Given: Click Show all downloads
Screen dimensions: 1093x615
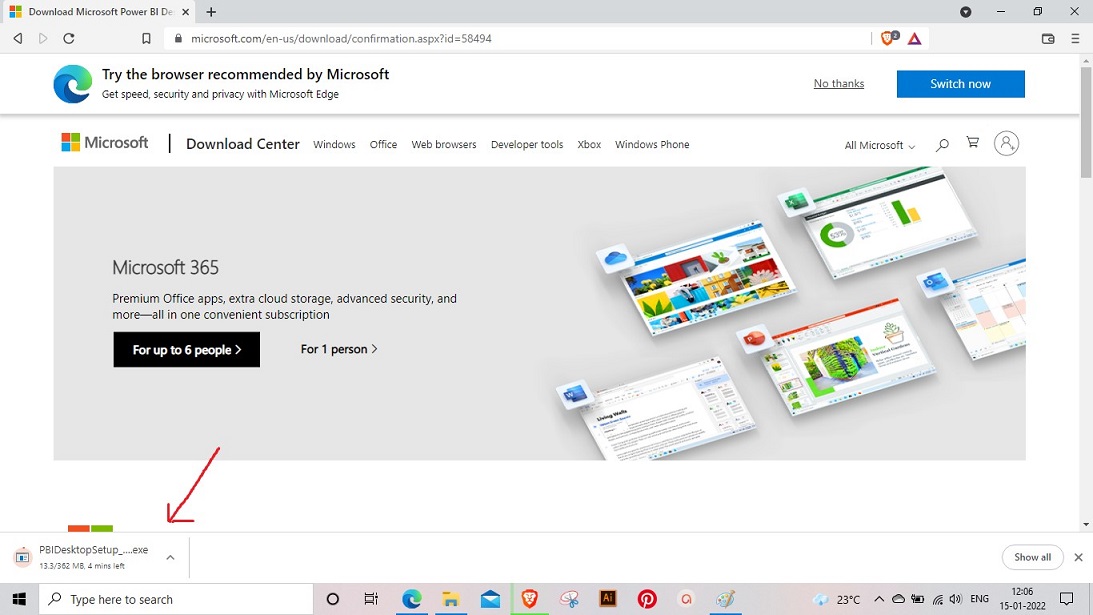Looking at the screenshot, I should (x=1032, y=557).
